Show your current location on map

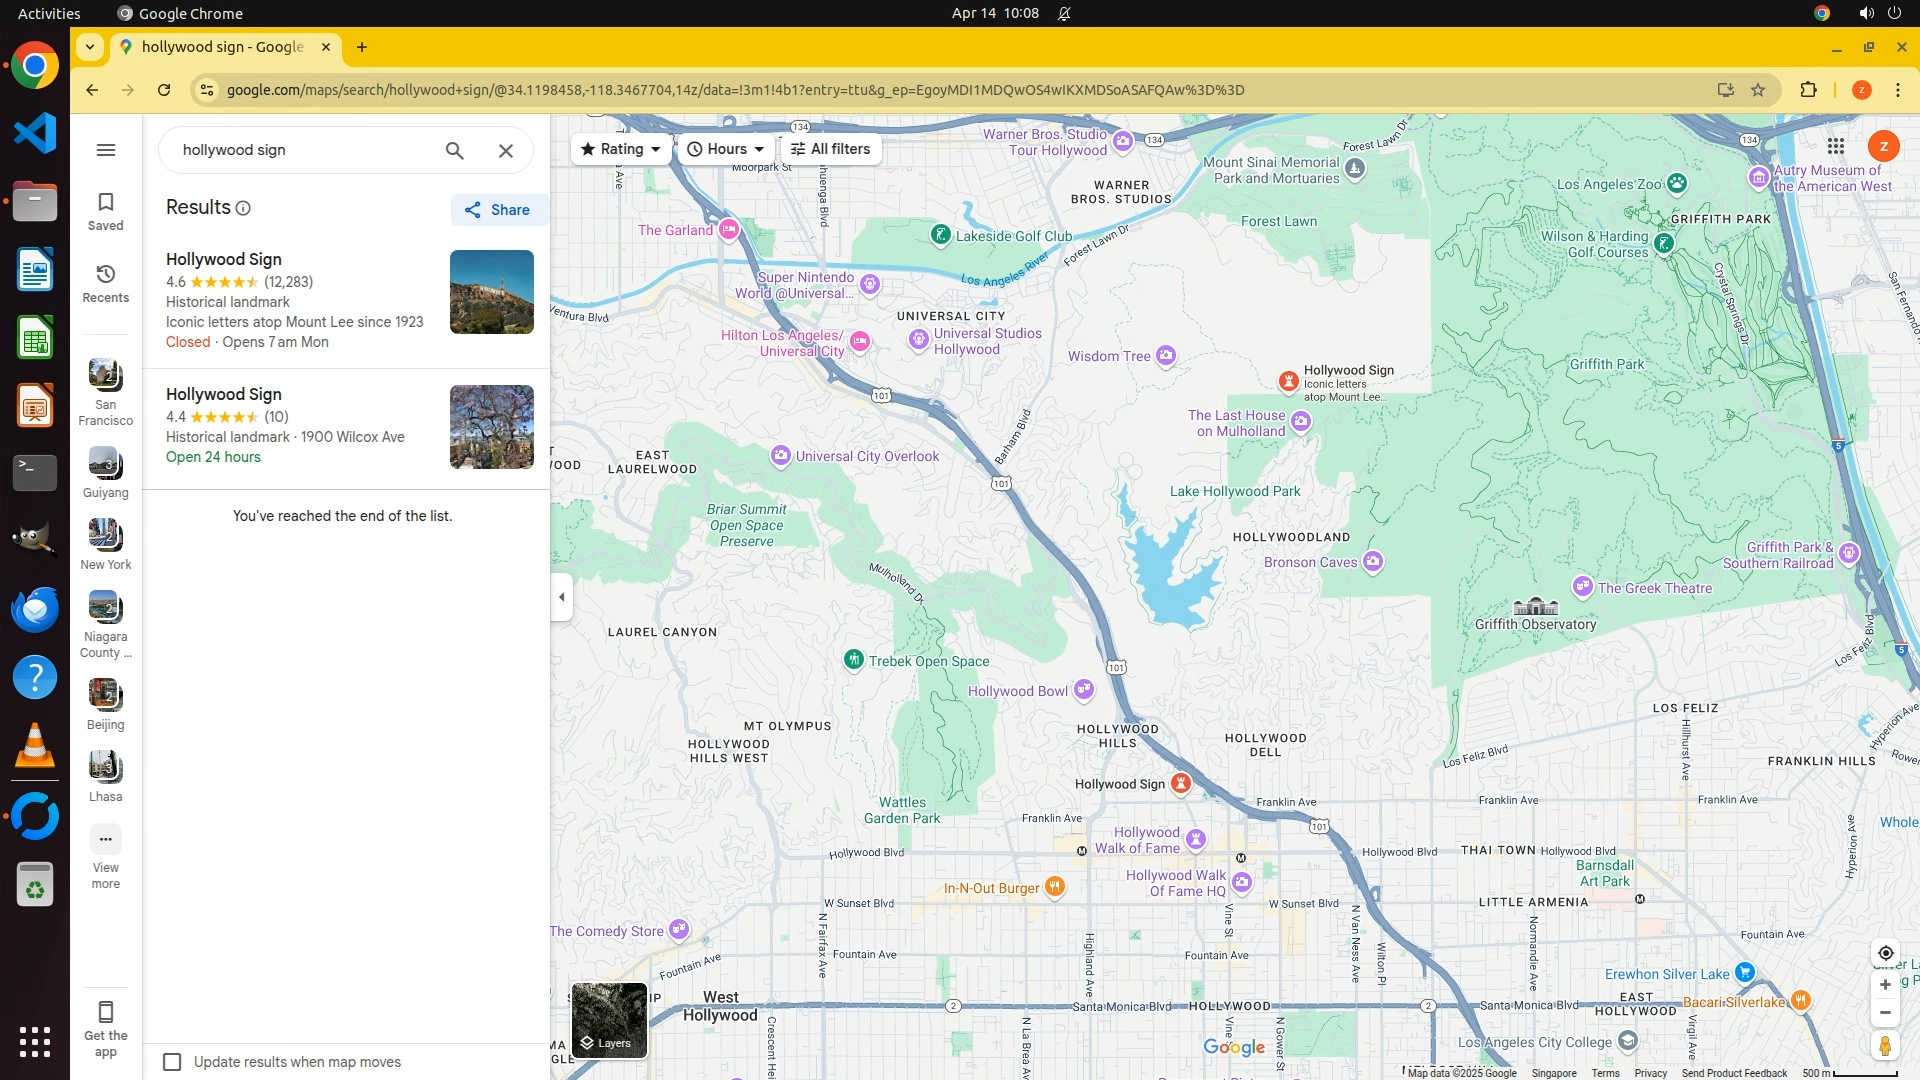click(x=1885, y=953)
